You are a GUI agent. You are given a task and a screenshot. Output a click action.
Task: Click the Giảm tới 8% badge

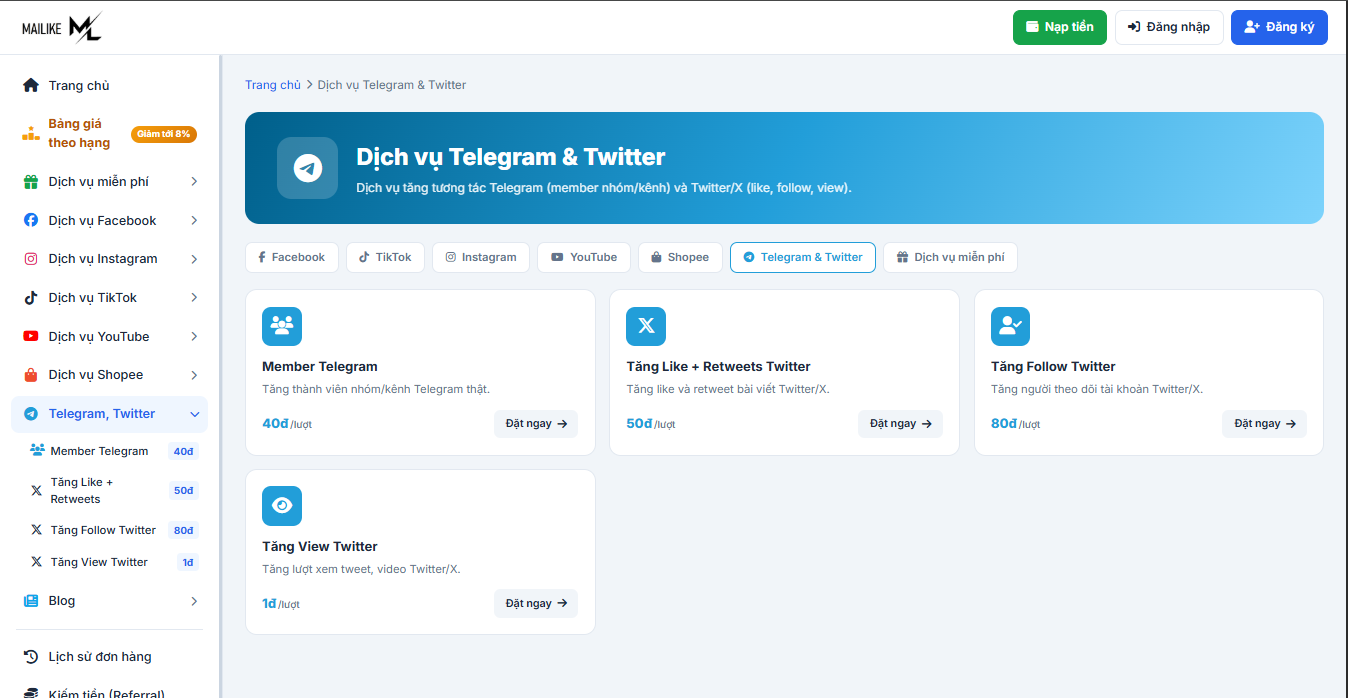[x=164, y=134]
